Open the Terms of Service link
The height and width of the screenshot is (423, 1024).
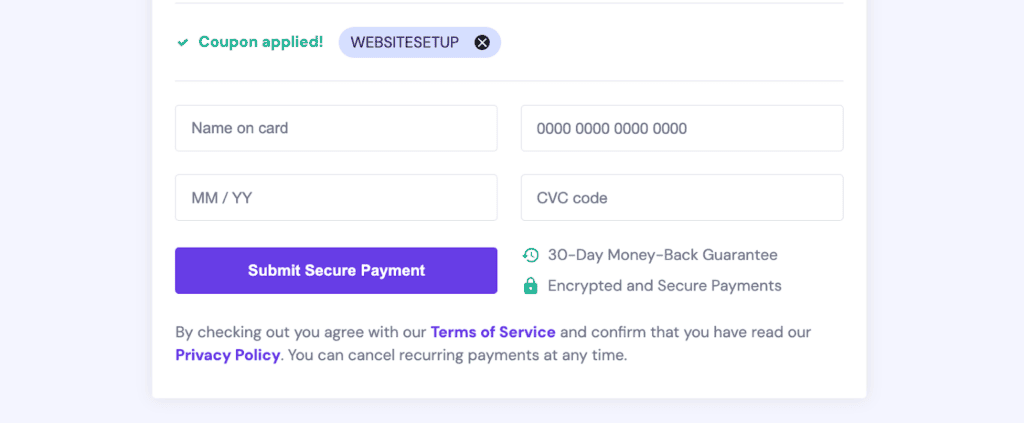492,332
